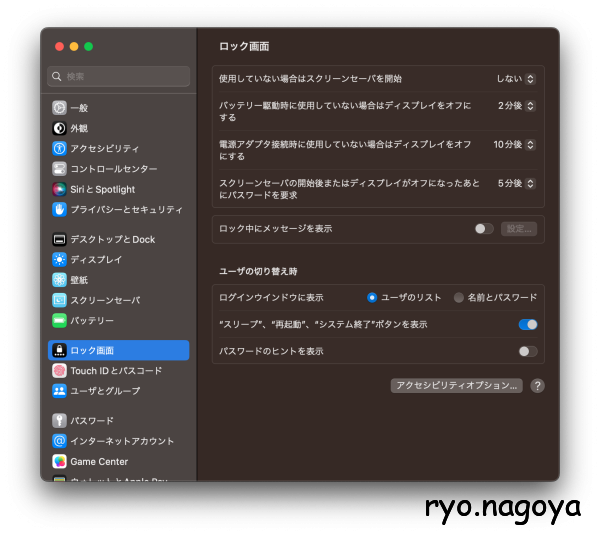Click the アクセシビリティオプション... button
The image size is (600, 535).
(456, 385)
